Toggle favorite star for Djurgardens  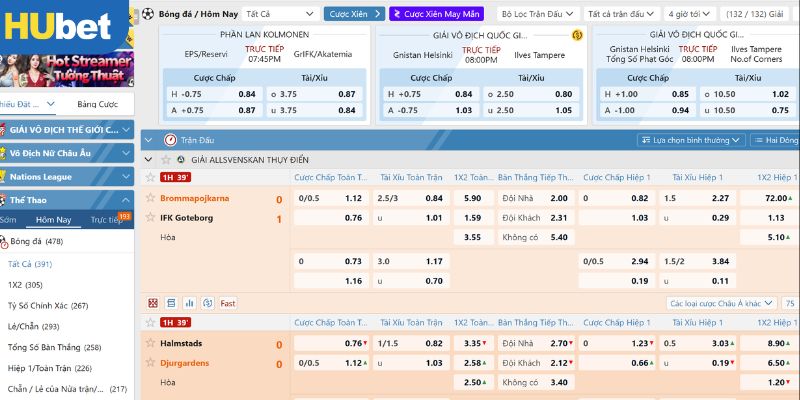(x=150, y=362)
